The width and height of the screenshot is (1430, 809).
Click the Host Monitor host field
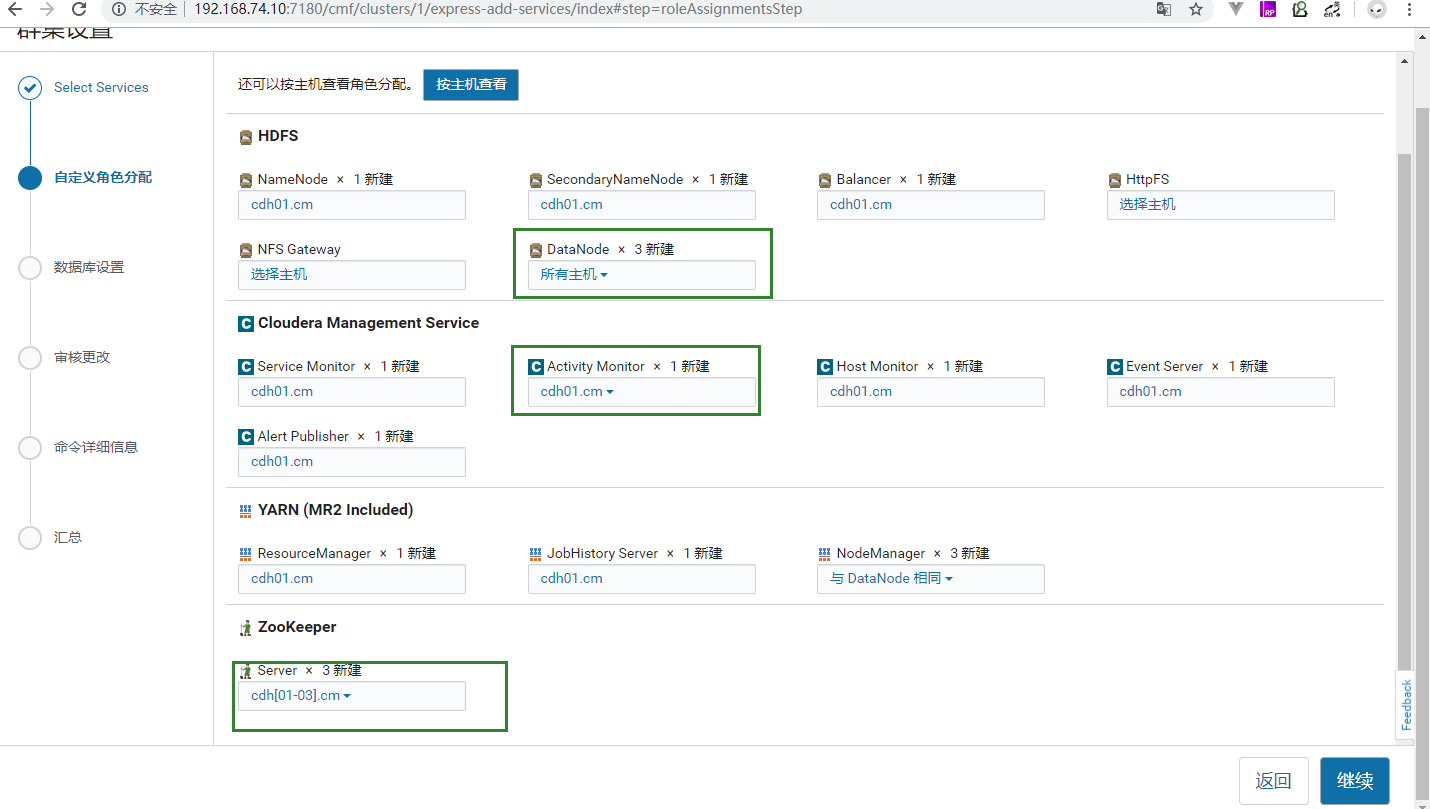point(931,392)
